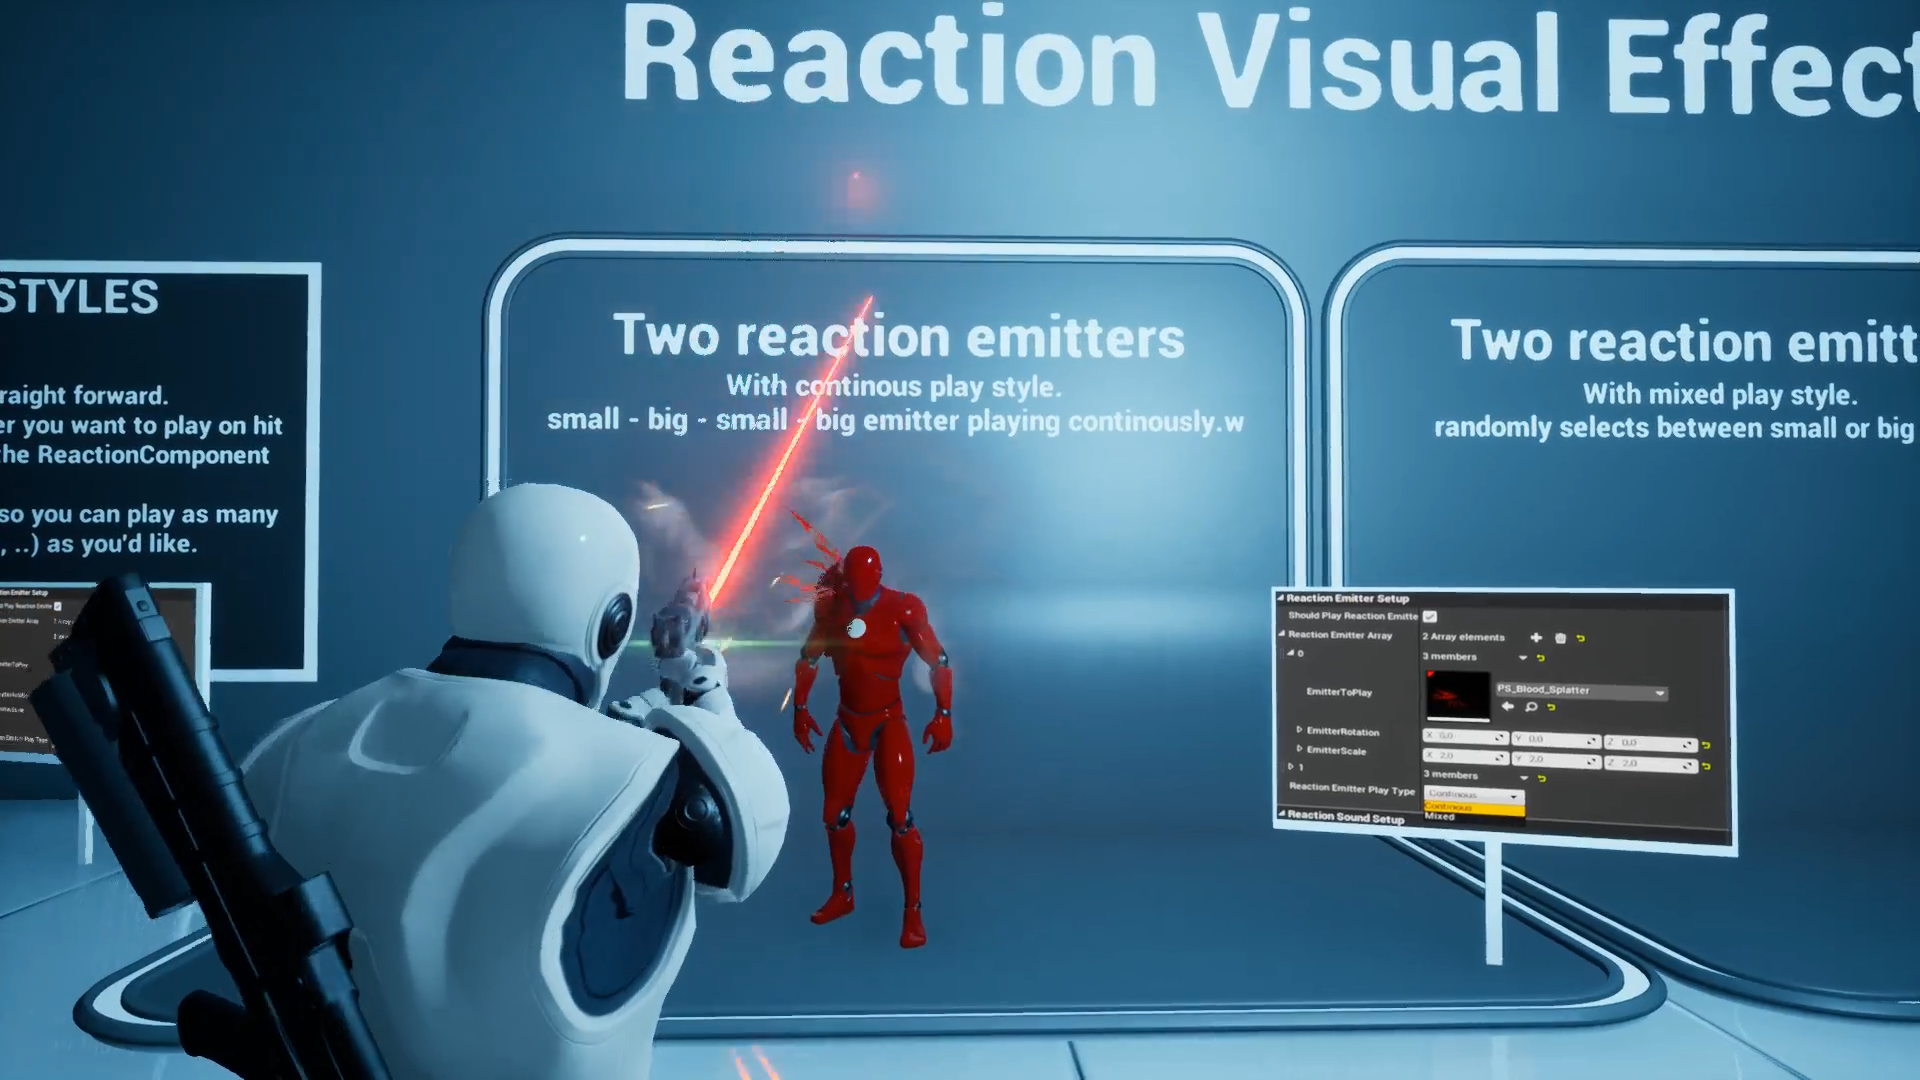Click the EmitterToPlay label
This screenshot has width=1920, height=1080.
[1339, 692]
